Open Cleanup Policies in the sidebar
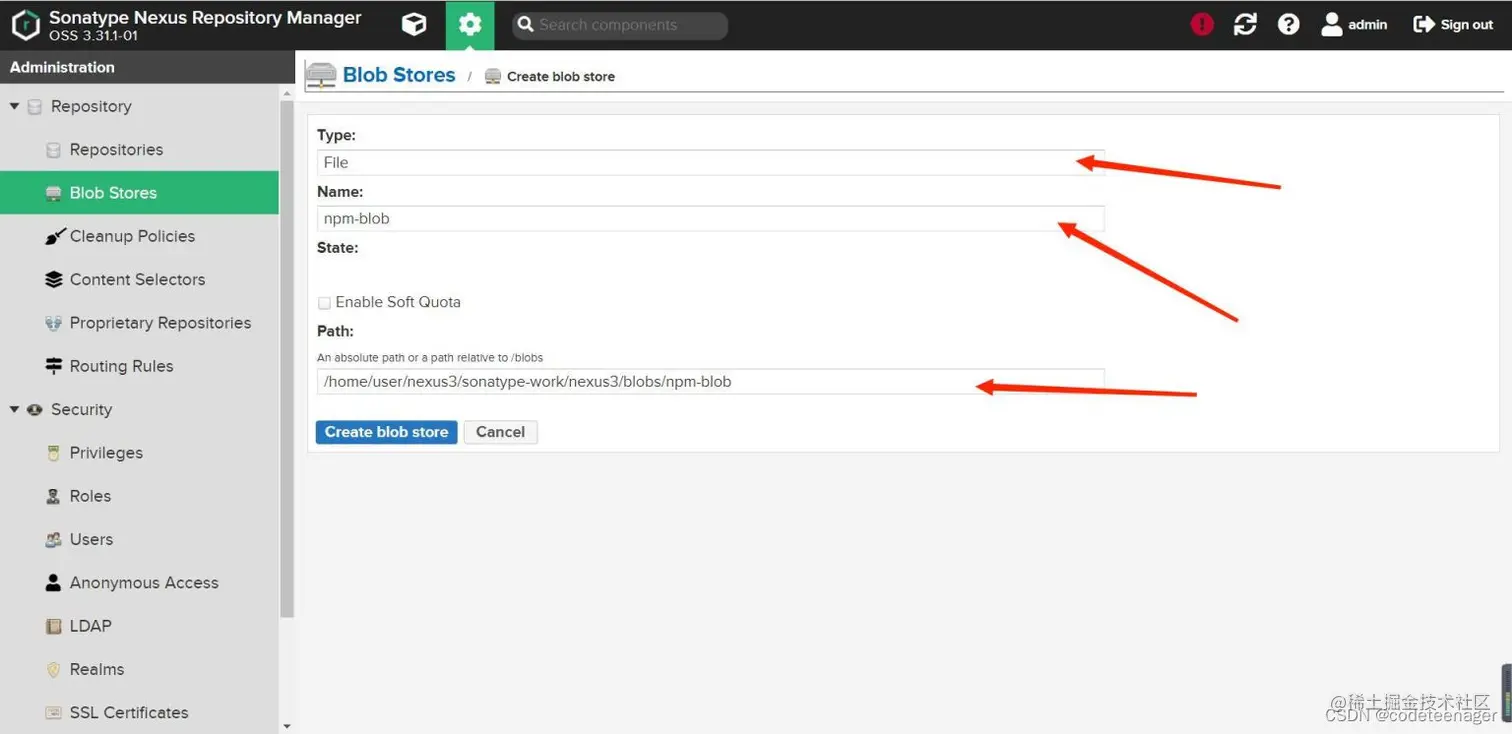Viewport: 1512px width, 734px height. [x=139, y=236]
